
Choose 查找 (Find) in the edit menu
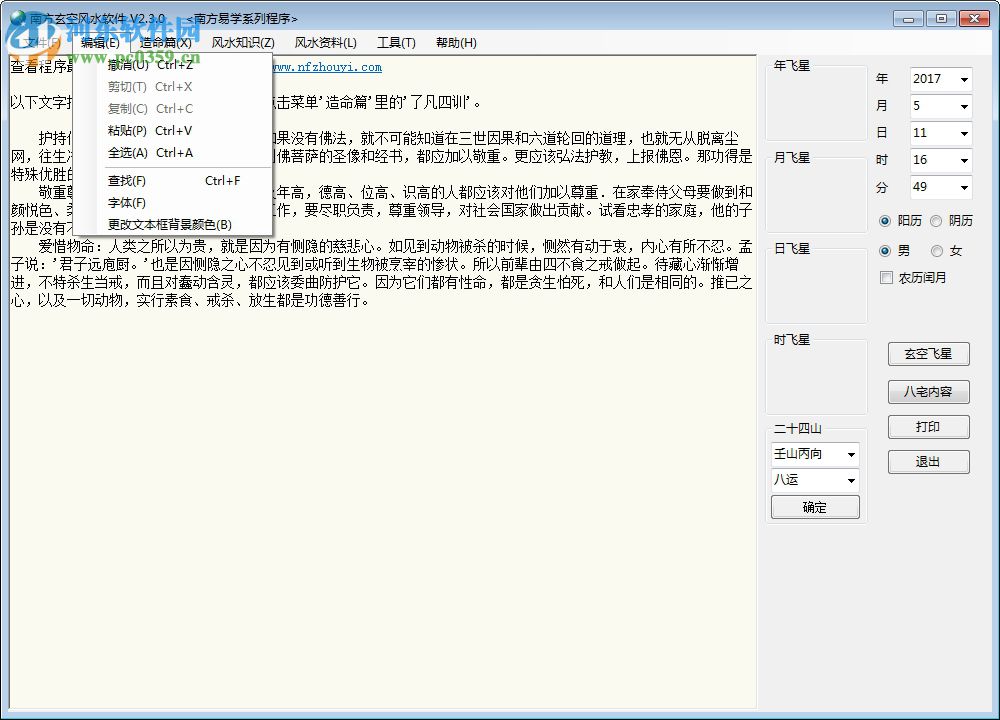click(126, 181)
